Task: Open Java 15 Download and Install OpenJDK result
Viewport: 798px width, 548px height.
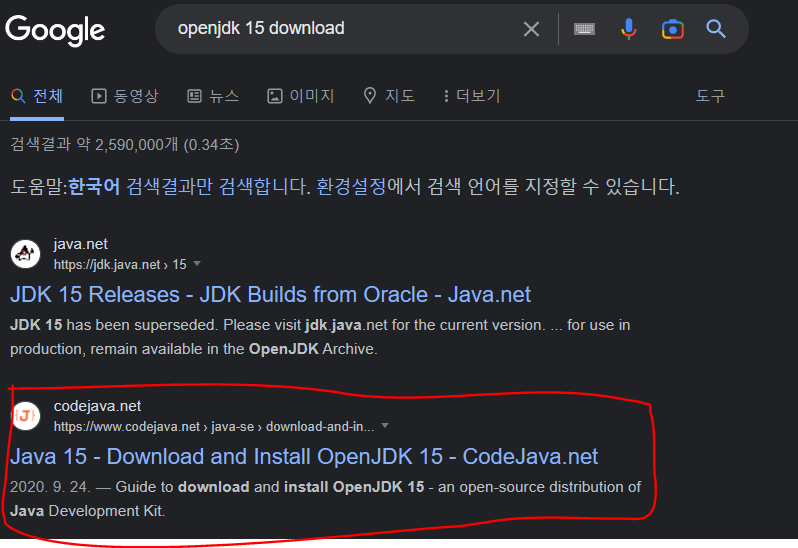Action: click(304, 456)
